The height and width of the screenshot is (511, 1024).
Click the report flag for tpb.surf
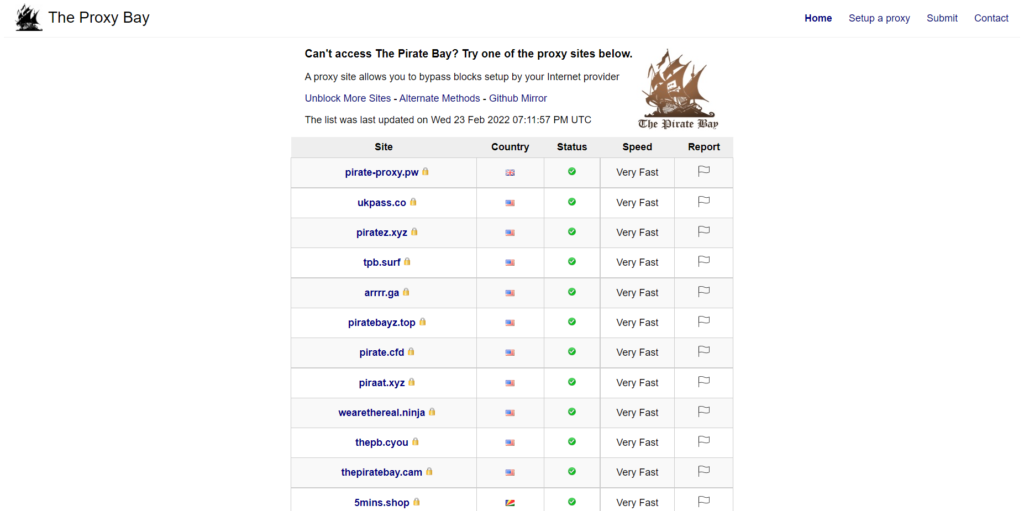pos(703,261)
